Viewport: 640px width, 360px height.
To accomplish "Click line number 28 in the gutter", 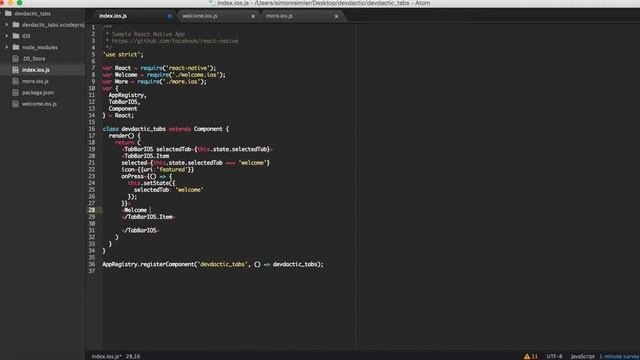I will click(x=92, y=210).
